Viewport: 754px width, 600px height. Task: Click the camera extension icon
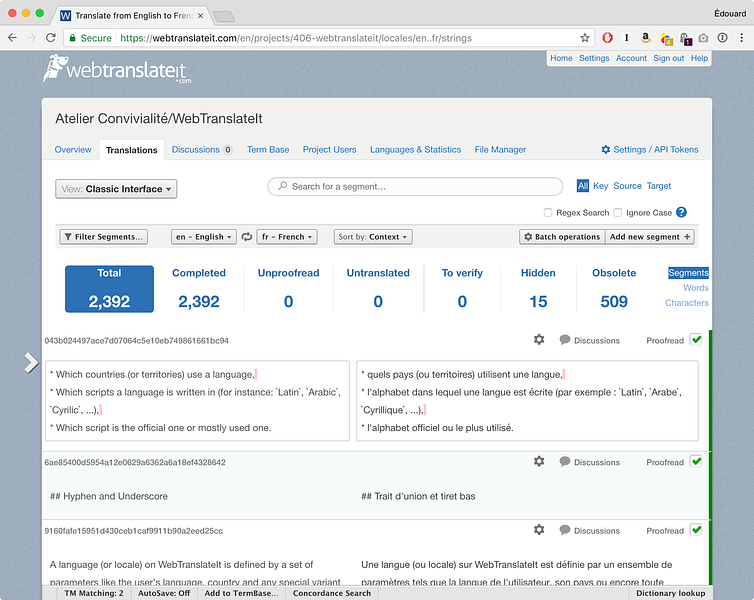click(x=704, y=38)
